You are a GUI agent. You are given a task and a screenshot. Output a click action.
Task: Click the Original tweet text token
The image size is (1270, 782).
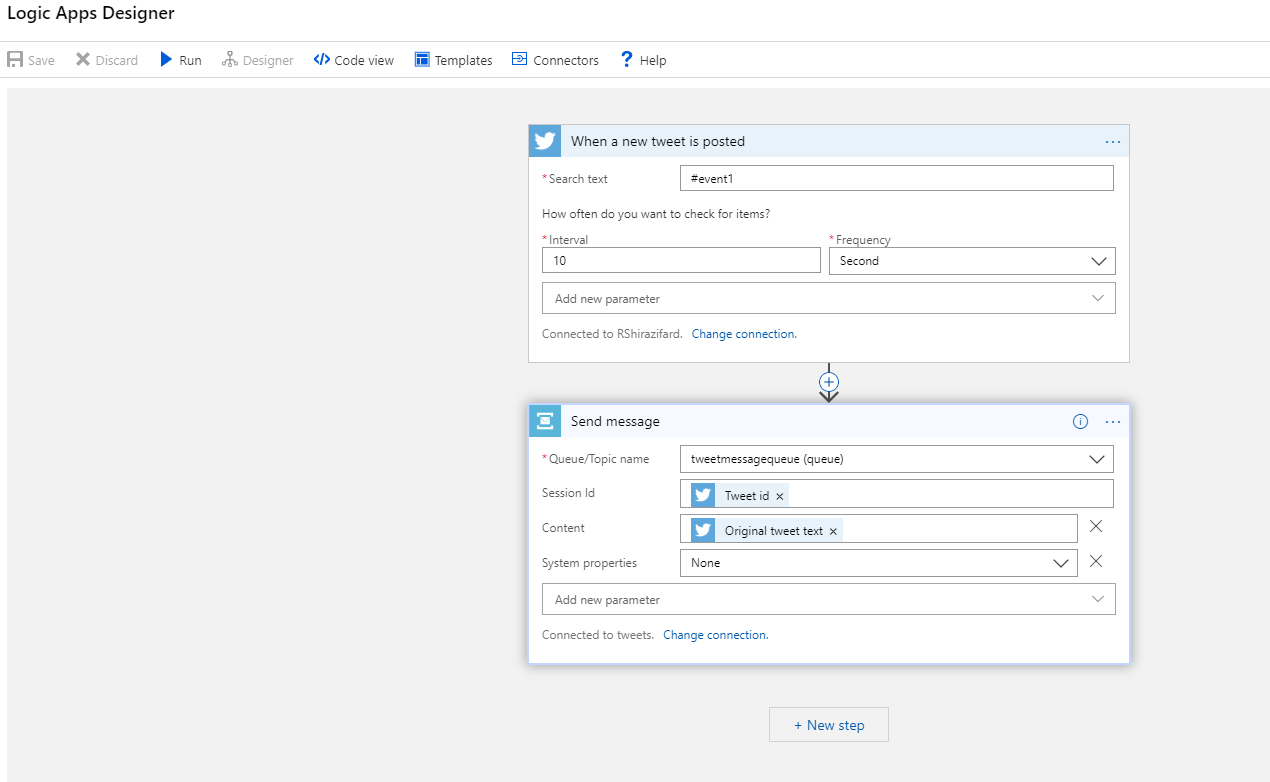point(767,531)
